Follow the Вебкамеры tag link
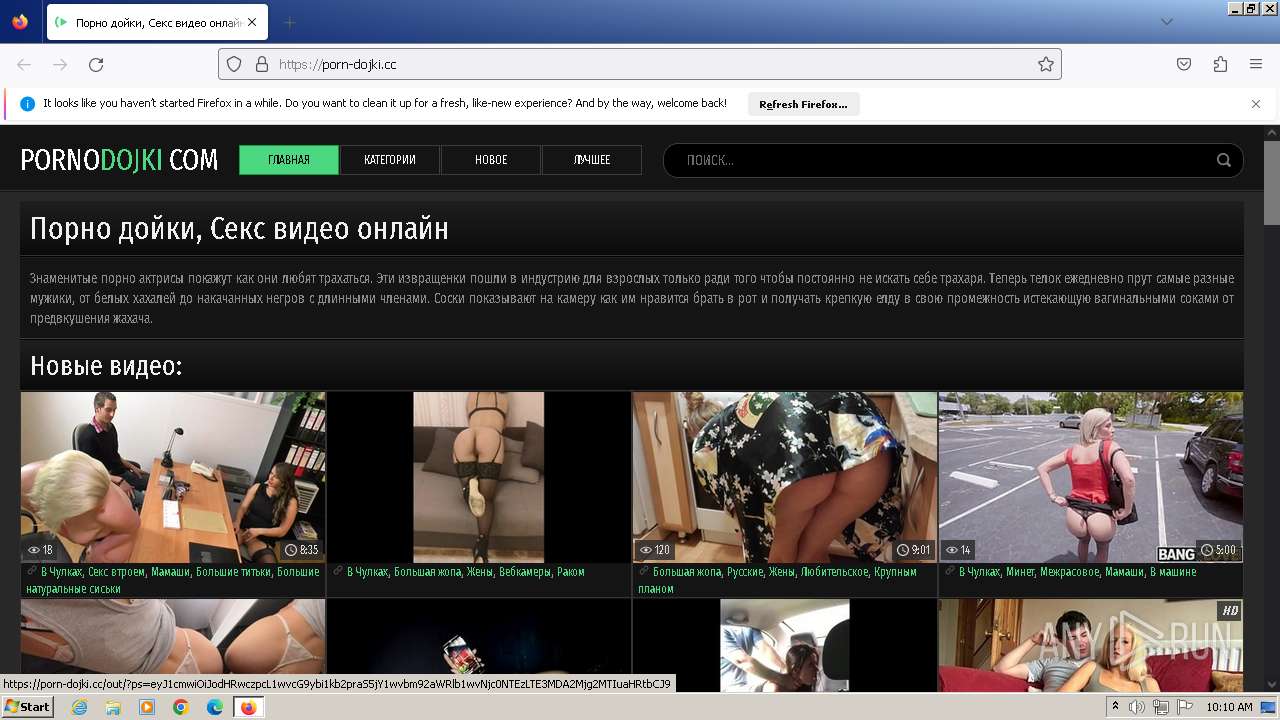The image size is (1280, 720). (x=524, y=572)
